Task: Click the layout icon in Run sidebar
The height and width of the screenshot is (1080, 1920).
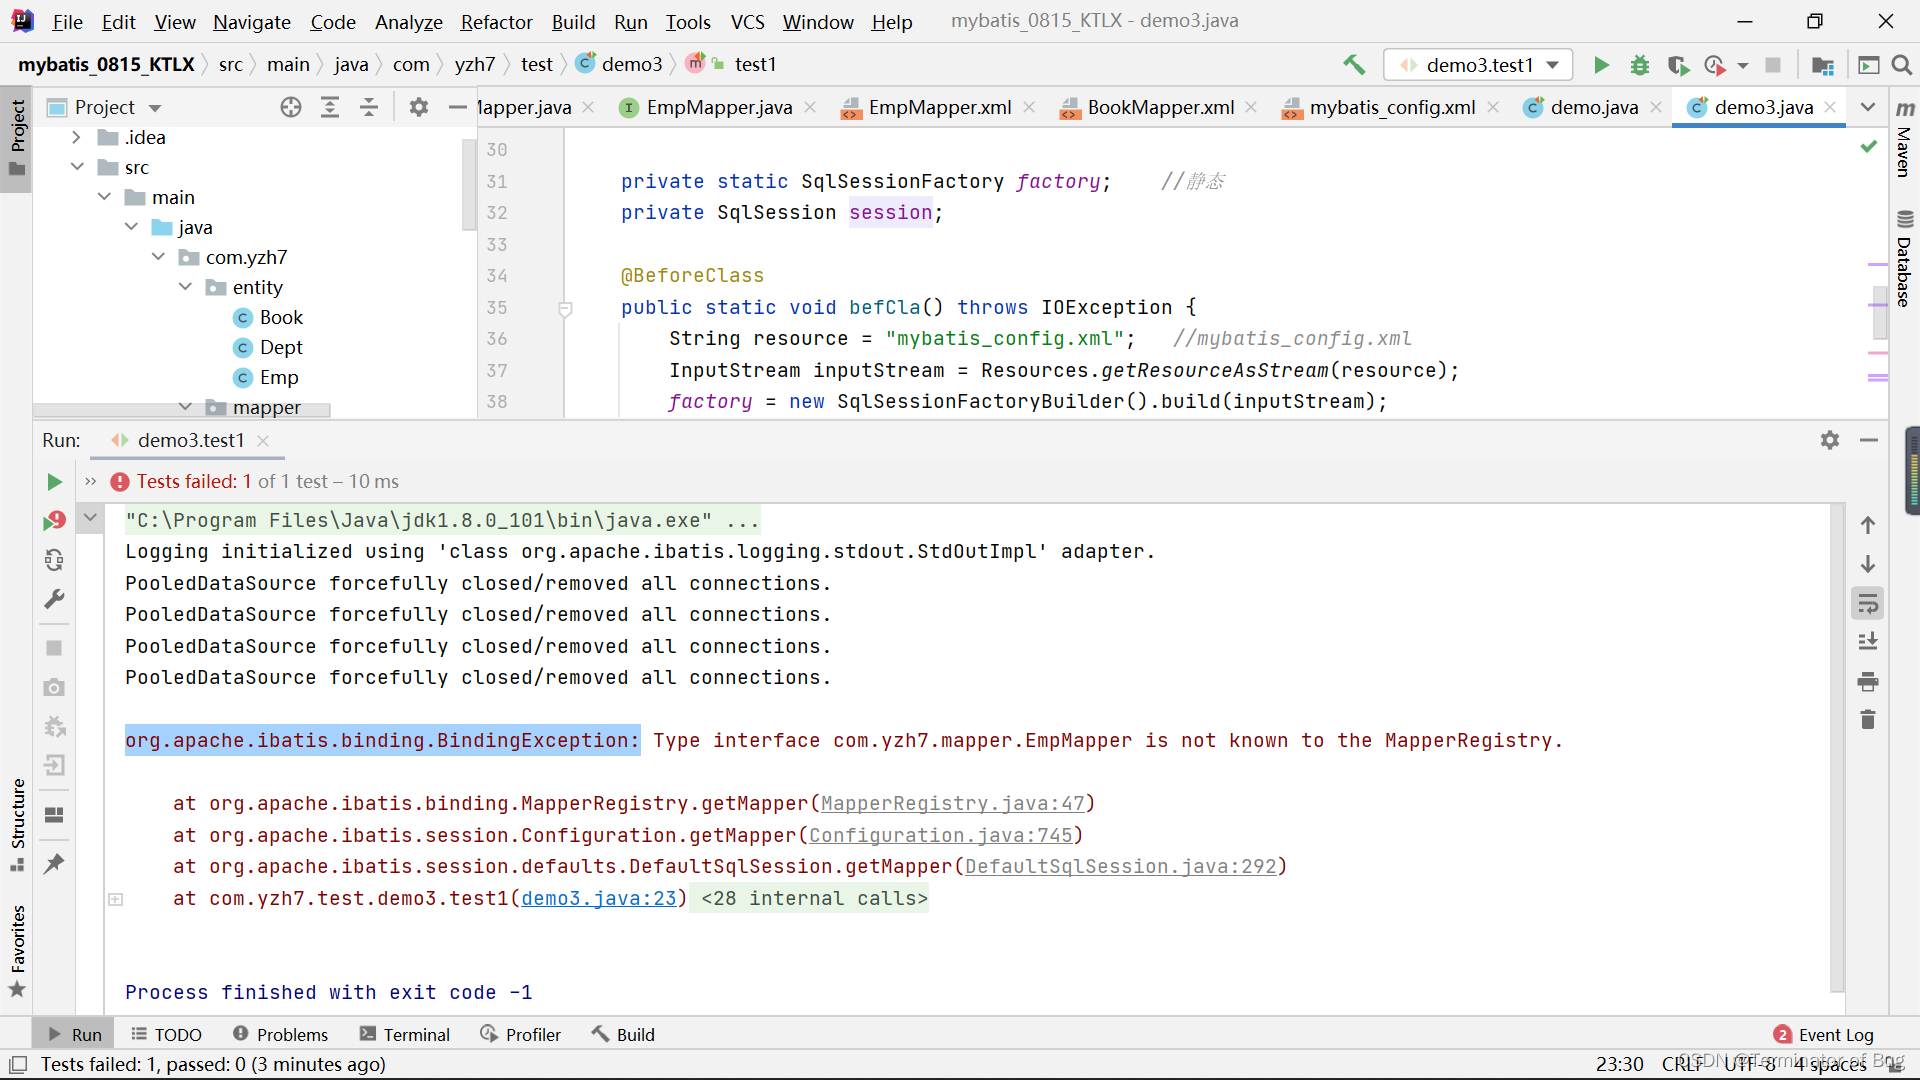Action: 54,815
